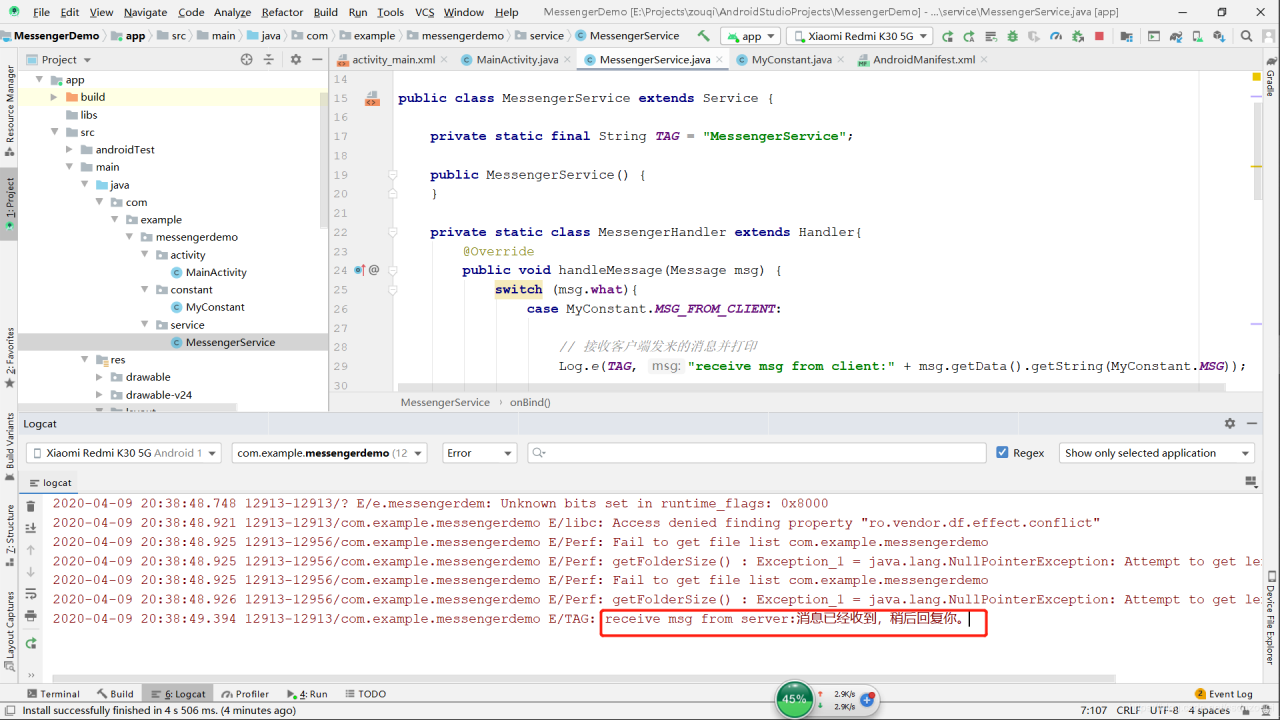Viewport: 1280px width, 720px height.
Task: Toggle soft-wrap in Logcat sidebar
Action: tap(31, 594)
